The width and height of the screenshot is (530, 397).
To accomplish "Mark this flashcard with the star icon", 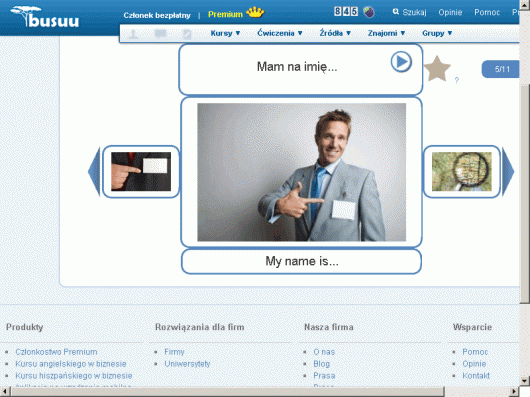I will 437,69.
